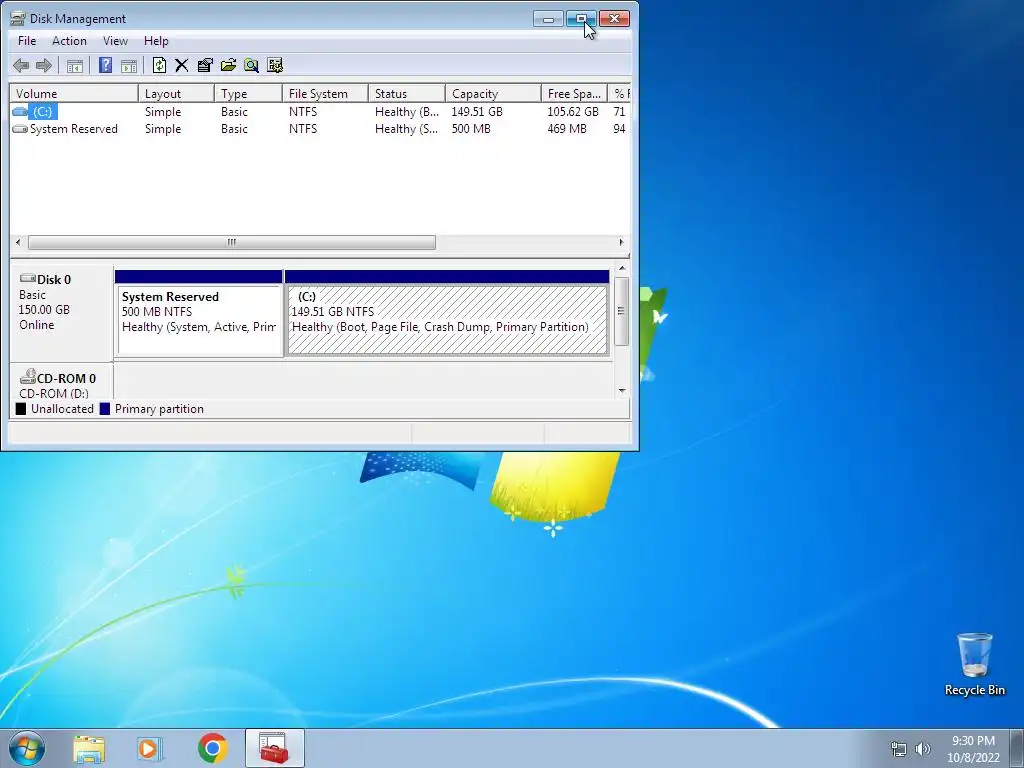Toggle the action pane toolbar icon
1024x768 pixels.
(x=129, y=65)
